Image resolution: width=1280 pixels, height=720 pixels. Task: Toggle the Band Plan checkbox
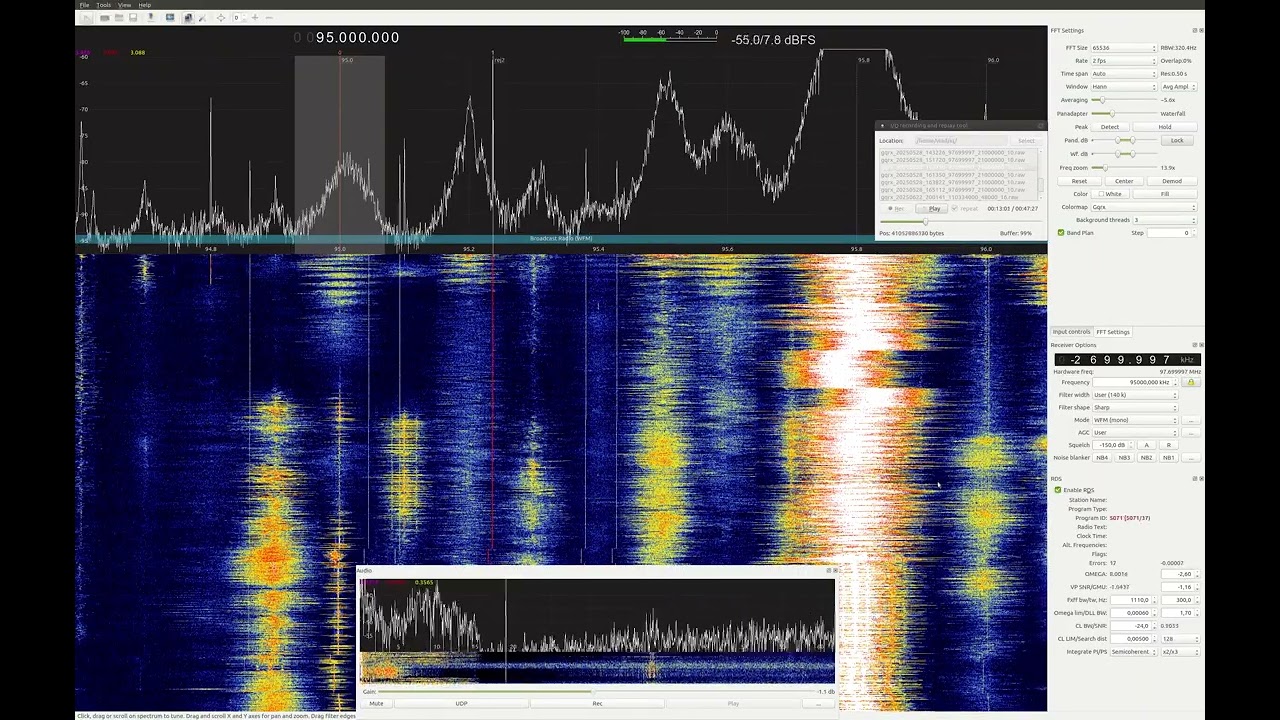pyautogui.click(x=1061, y=233)
